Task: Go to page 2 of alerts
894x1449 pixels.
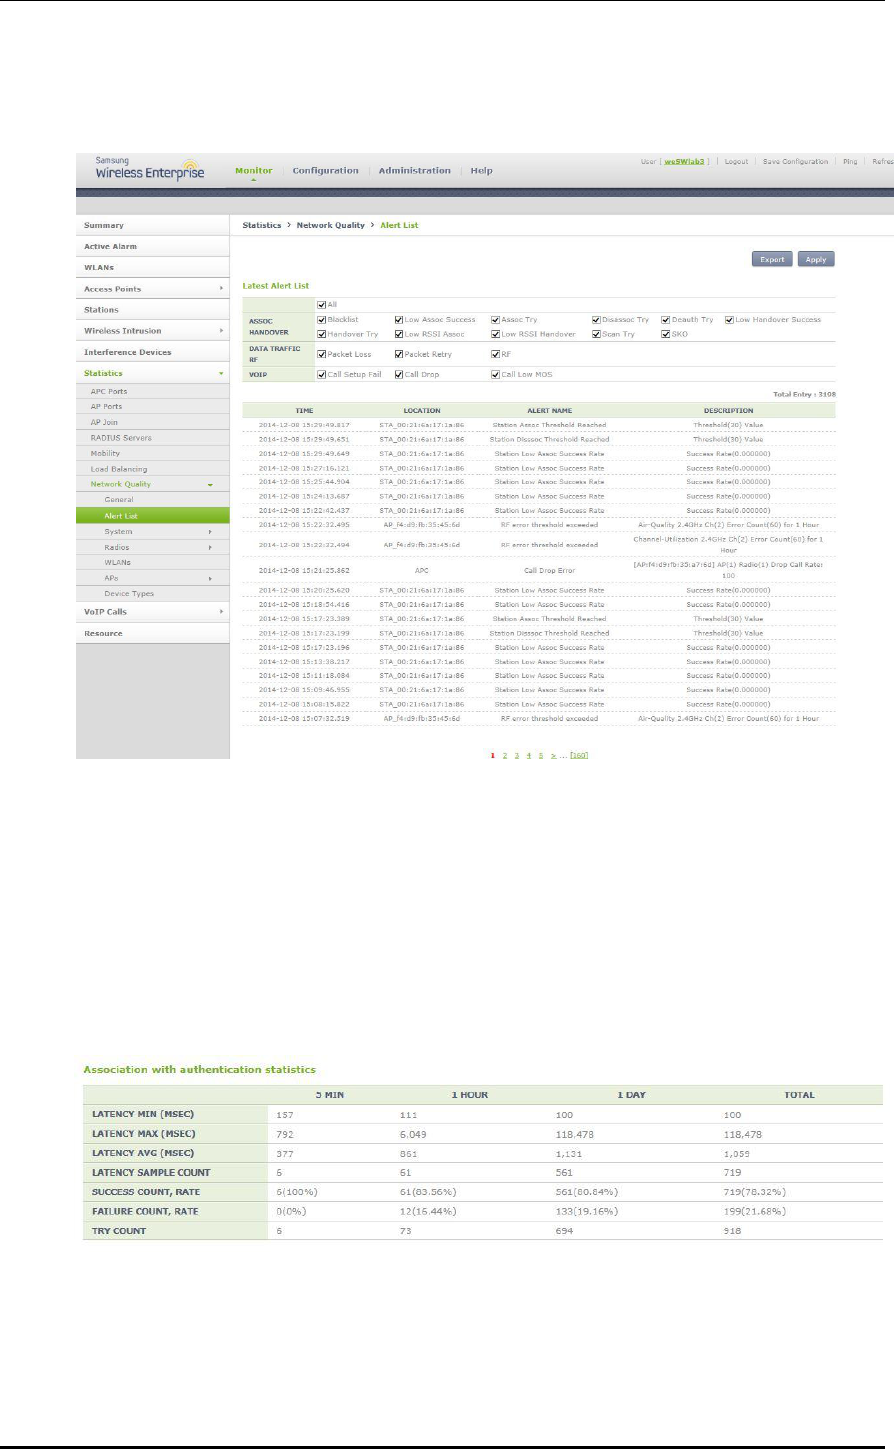Action: click(x=505, y=755)
